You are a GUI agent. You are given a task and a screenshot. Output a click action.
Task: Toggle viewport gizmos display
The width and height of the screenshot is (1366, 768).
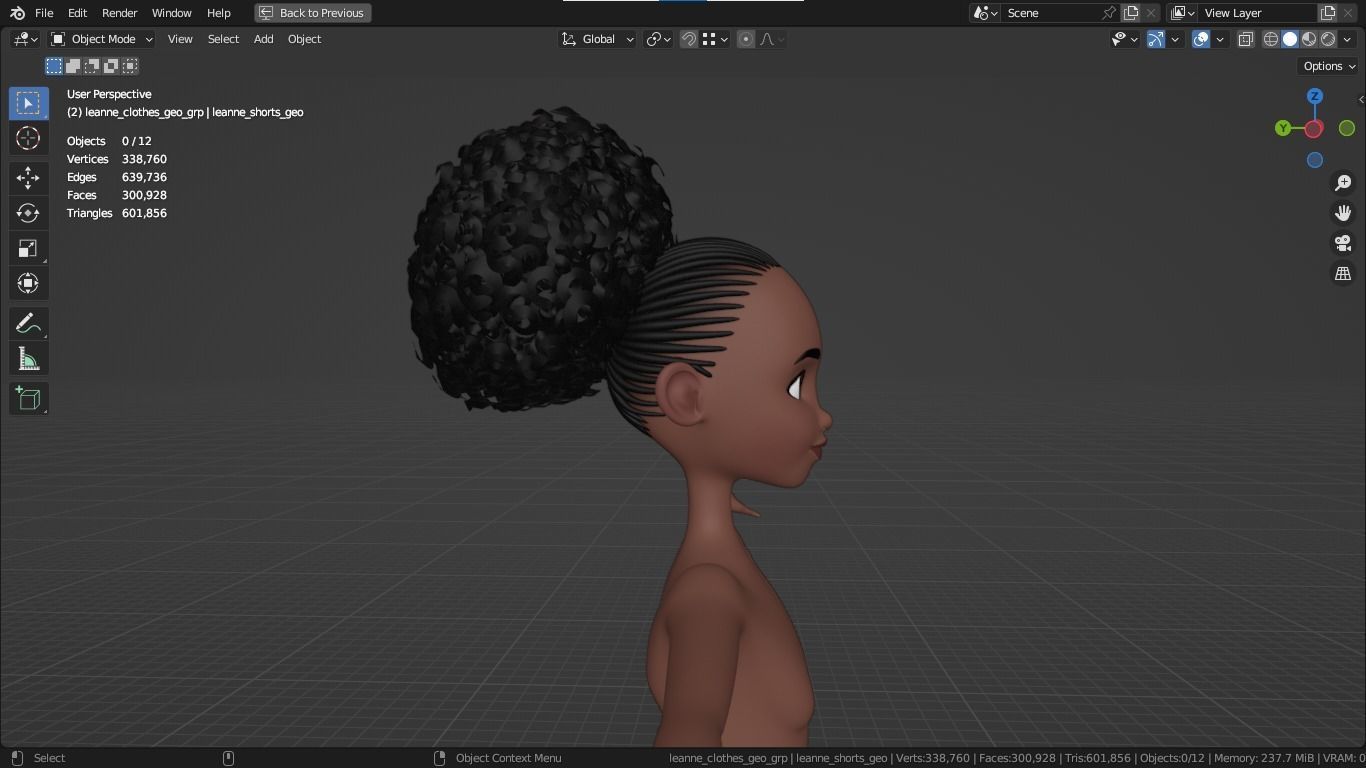tap(1156, 39)
